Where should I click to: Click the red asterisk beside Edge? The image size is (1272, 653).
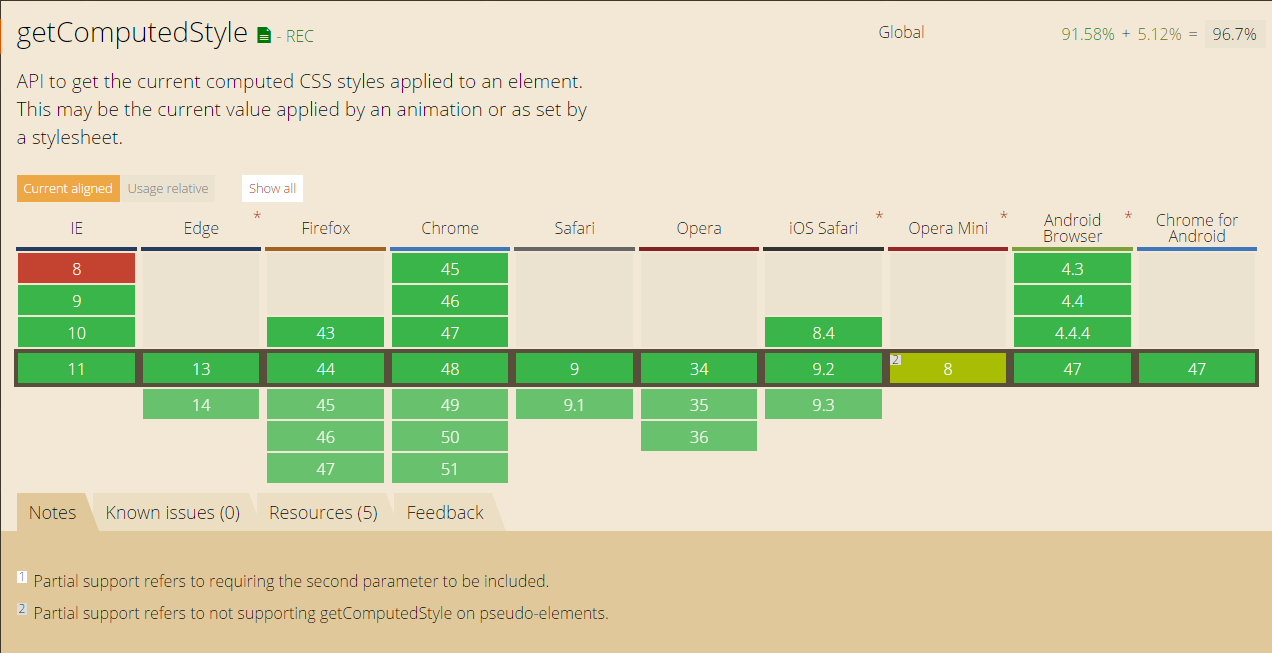click(x=257, y=216)
